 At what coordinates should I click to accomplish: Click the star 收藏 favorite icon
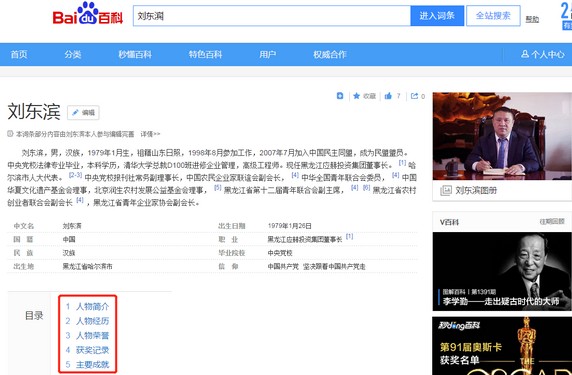coord(356,96)
